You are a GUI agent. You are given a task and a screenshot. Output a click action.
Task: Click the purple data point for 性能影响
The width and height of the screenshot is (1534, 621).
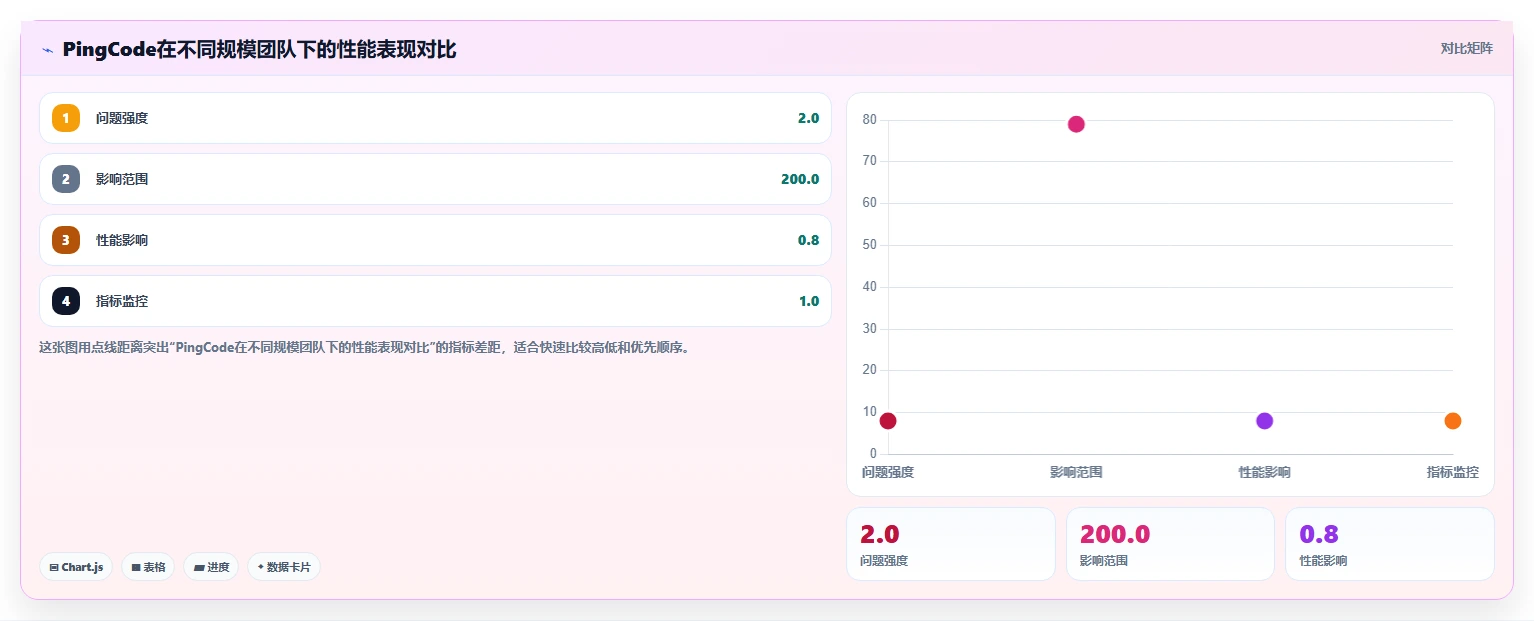click(x=1264, y=421)
